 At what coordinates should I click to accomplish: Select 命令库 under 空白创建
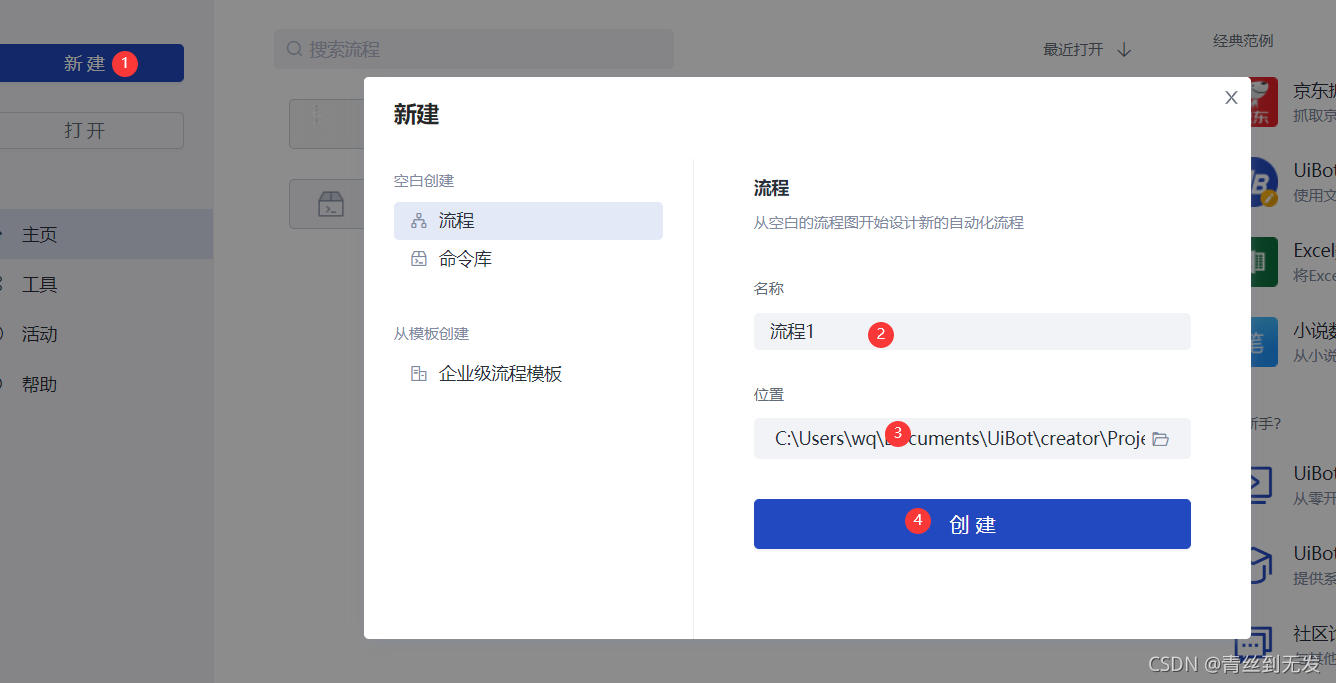(x=528, y=259)
